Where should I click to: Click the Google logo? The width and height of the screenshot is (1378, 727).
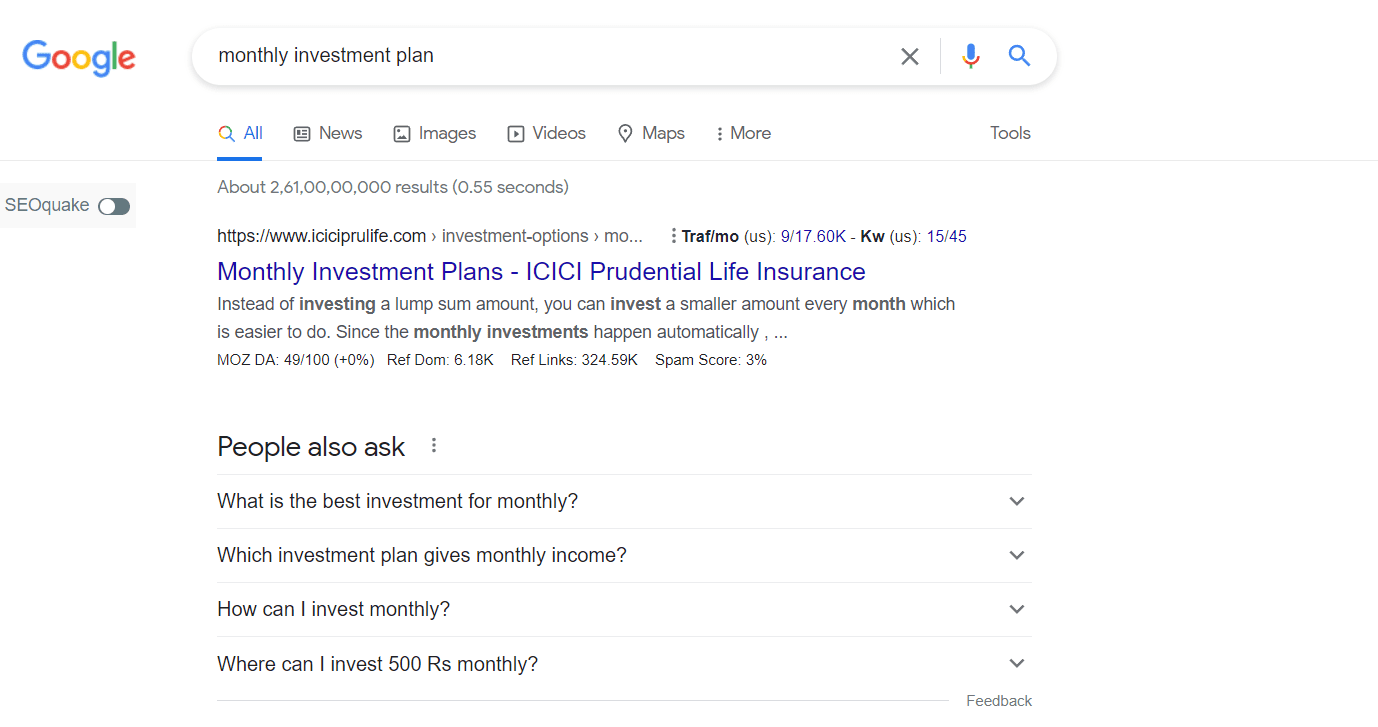[x=79, y=57]
